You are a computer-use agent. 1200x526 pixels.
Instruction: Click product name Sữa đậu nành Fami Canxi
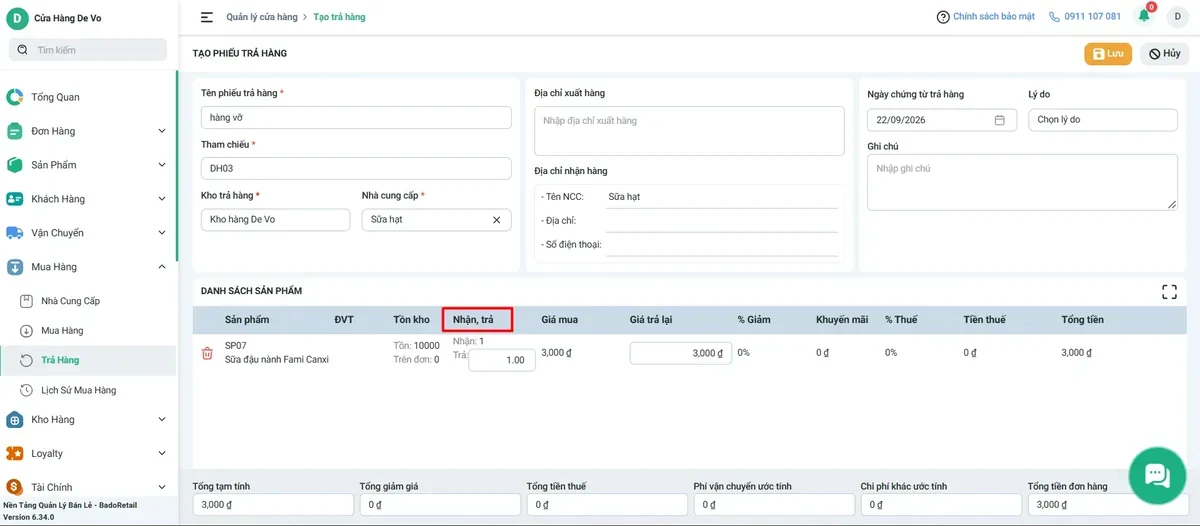[x=277, y=360]
